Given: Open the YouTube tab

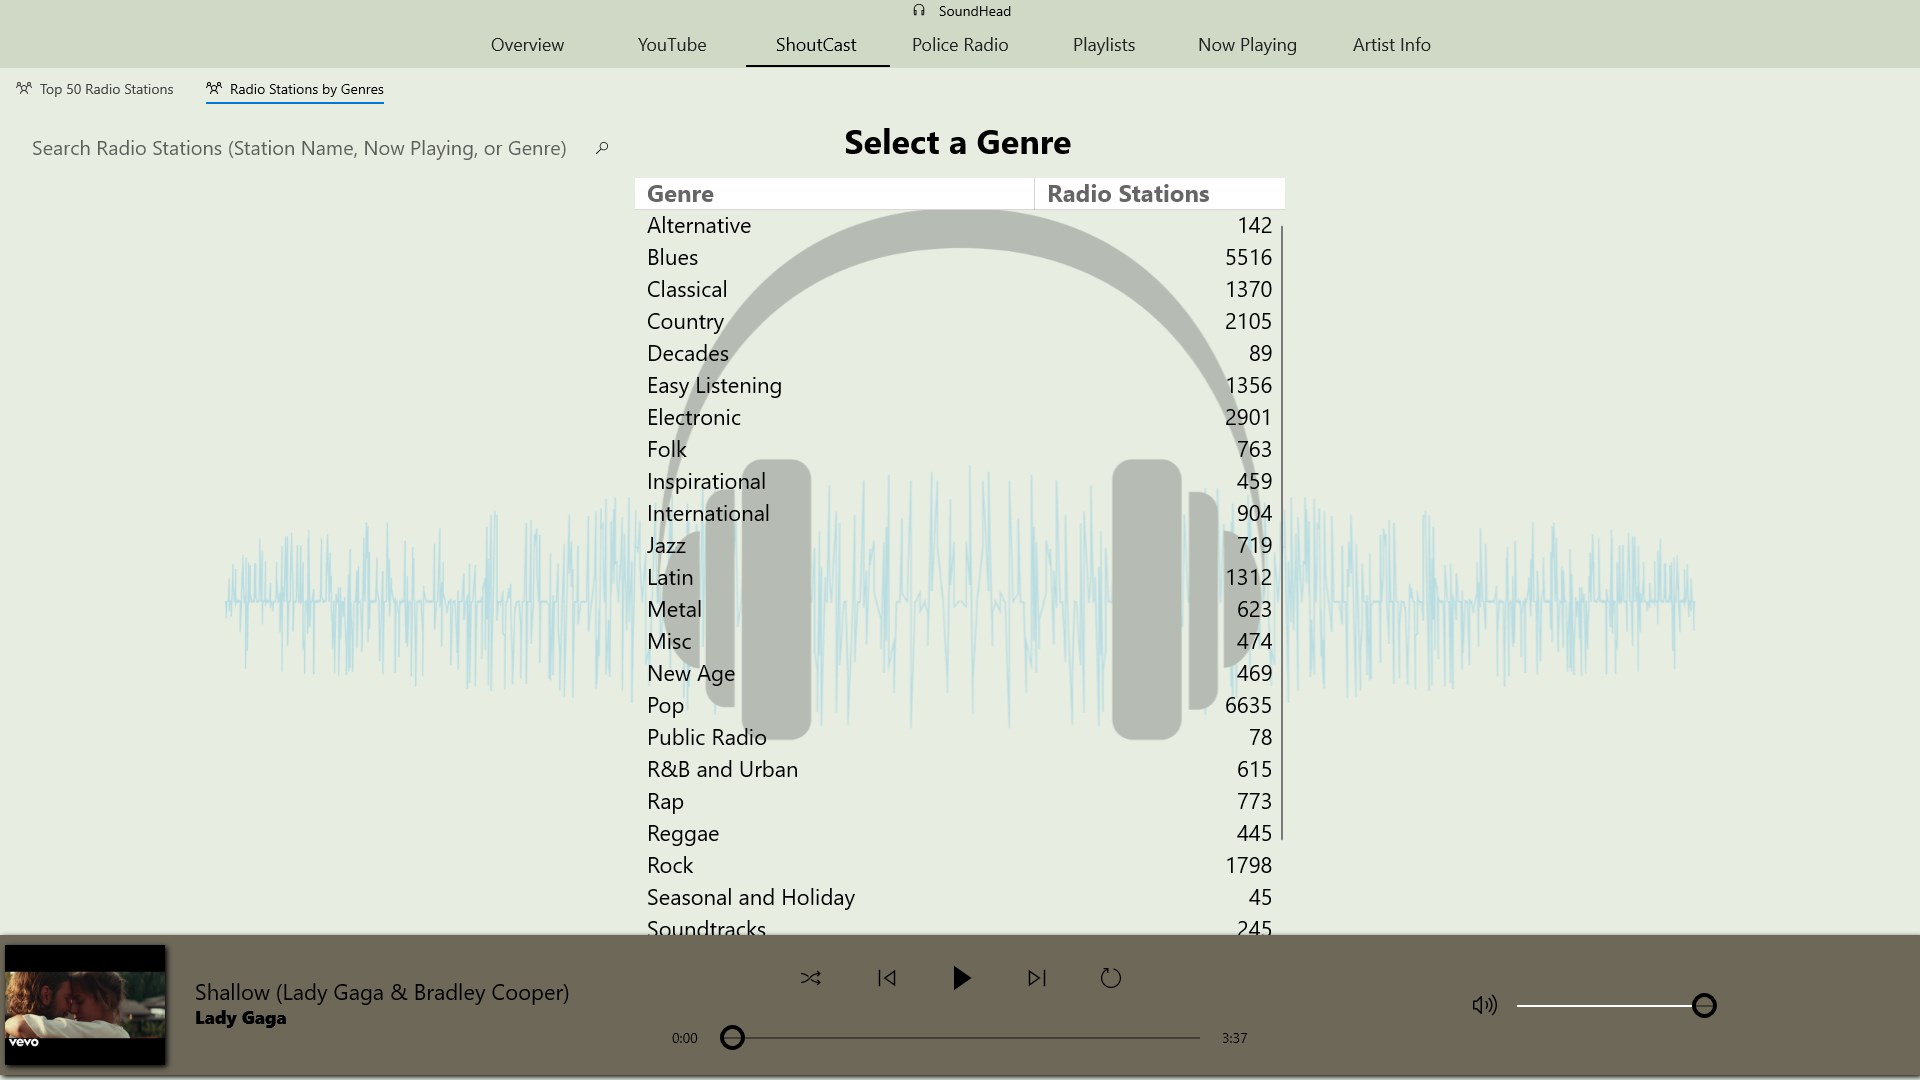Looking at the screenshot, I should coord(671,45).
